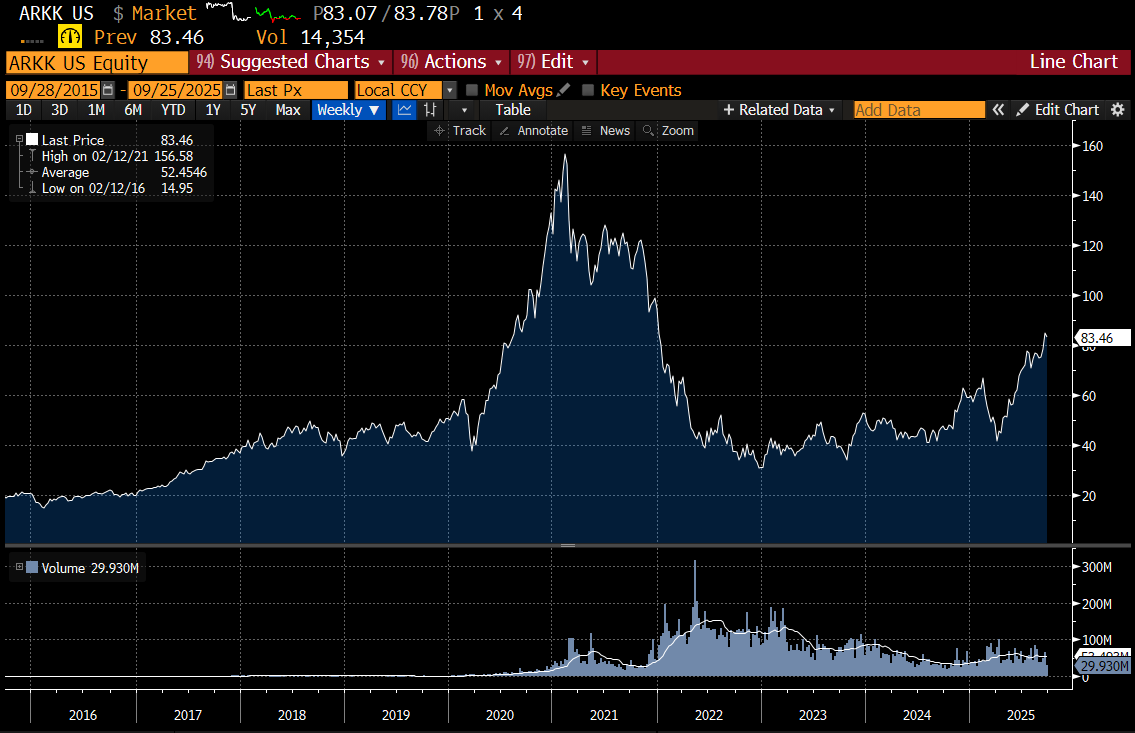Edit moving averages with the pencil icon
This screenshot has width=1135, height=733.
(x=564, y=90)
